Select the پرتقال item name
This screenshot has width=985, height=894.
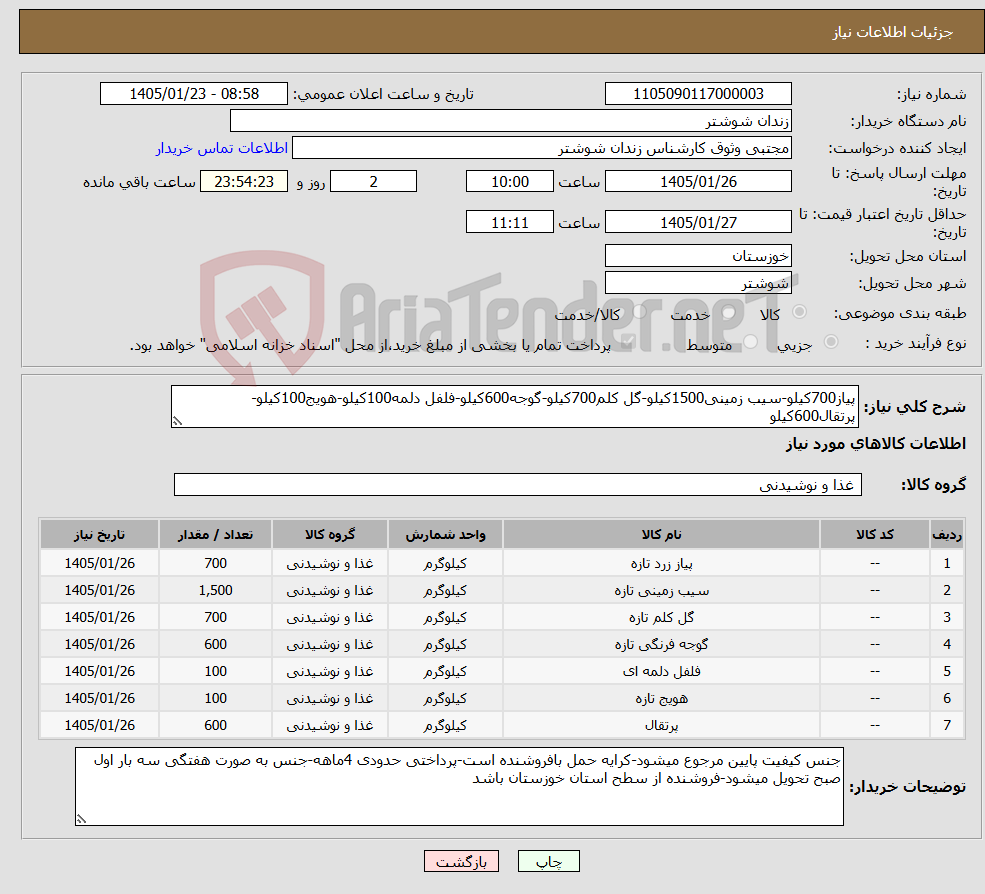point(661,726)
